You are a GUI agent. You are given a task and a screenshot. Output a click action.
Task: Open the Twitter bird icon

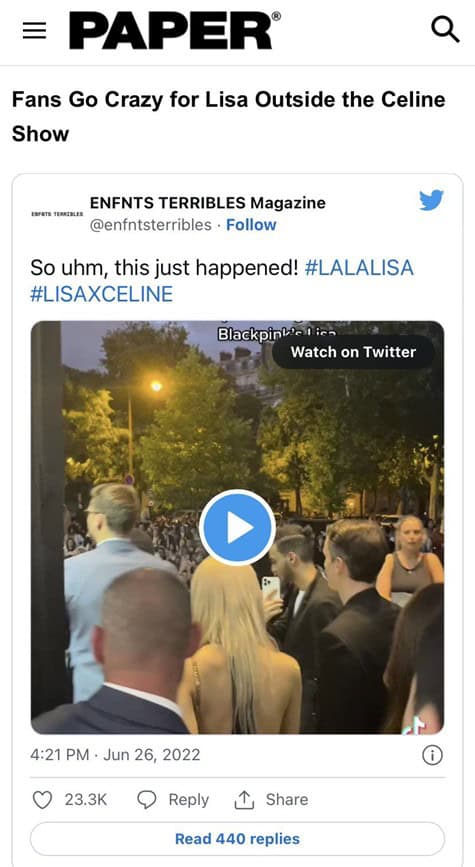431,200
